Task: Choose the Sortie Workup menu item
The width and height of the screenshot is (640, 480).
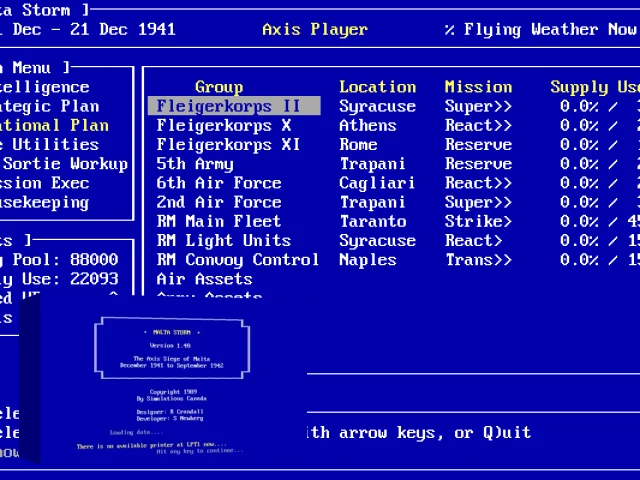Action: tap(64, 164)
